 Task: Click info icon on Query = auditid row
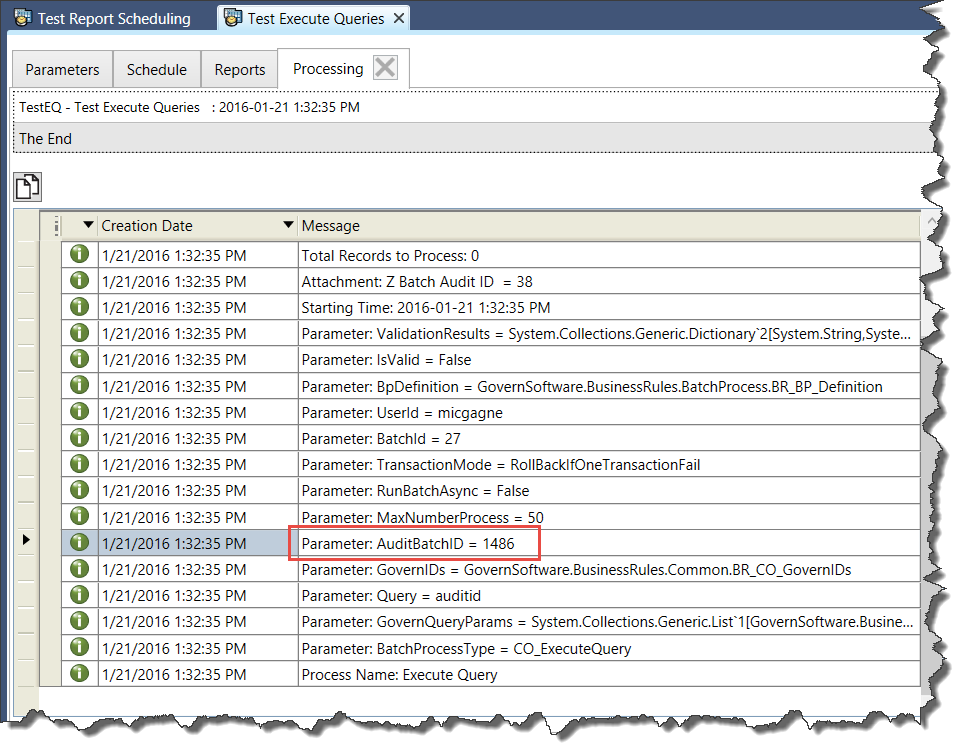coord(80,596)
